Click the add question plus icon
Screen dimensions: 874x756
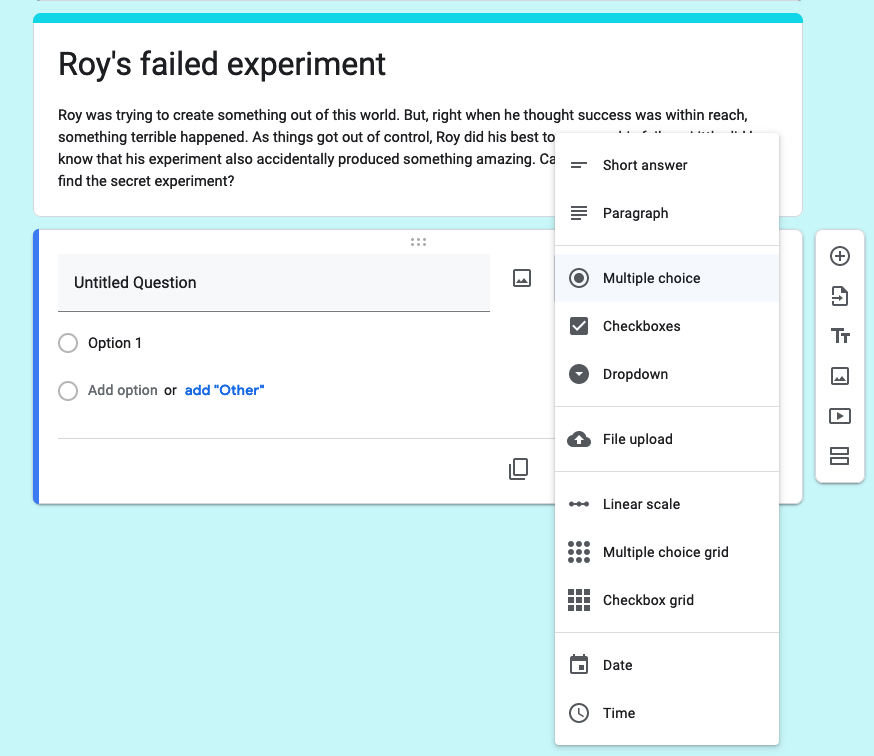[840, 256]
